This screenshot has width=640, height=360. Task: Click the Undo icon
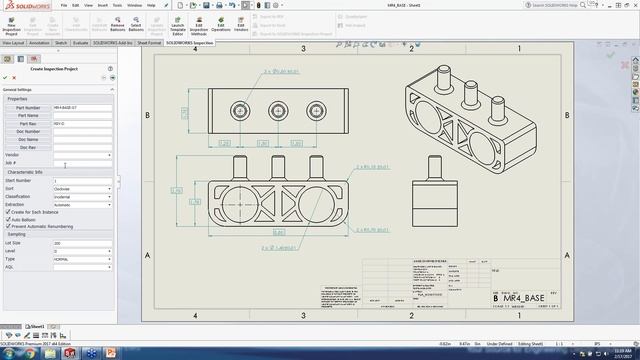coord(232,5)
